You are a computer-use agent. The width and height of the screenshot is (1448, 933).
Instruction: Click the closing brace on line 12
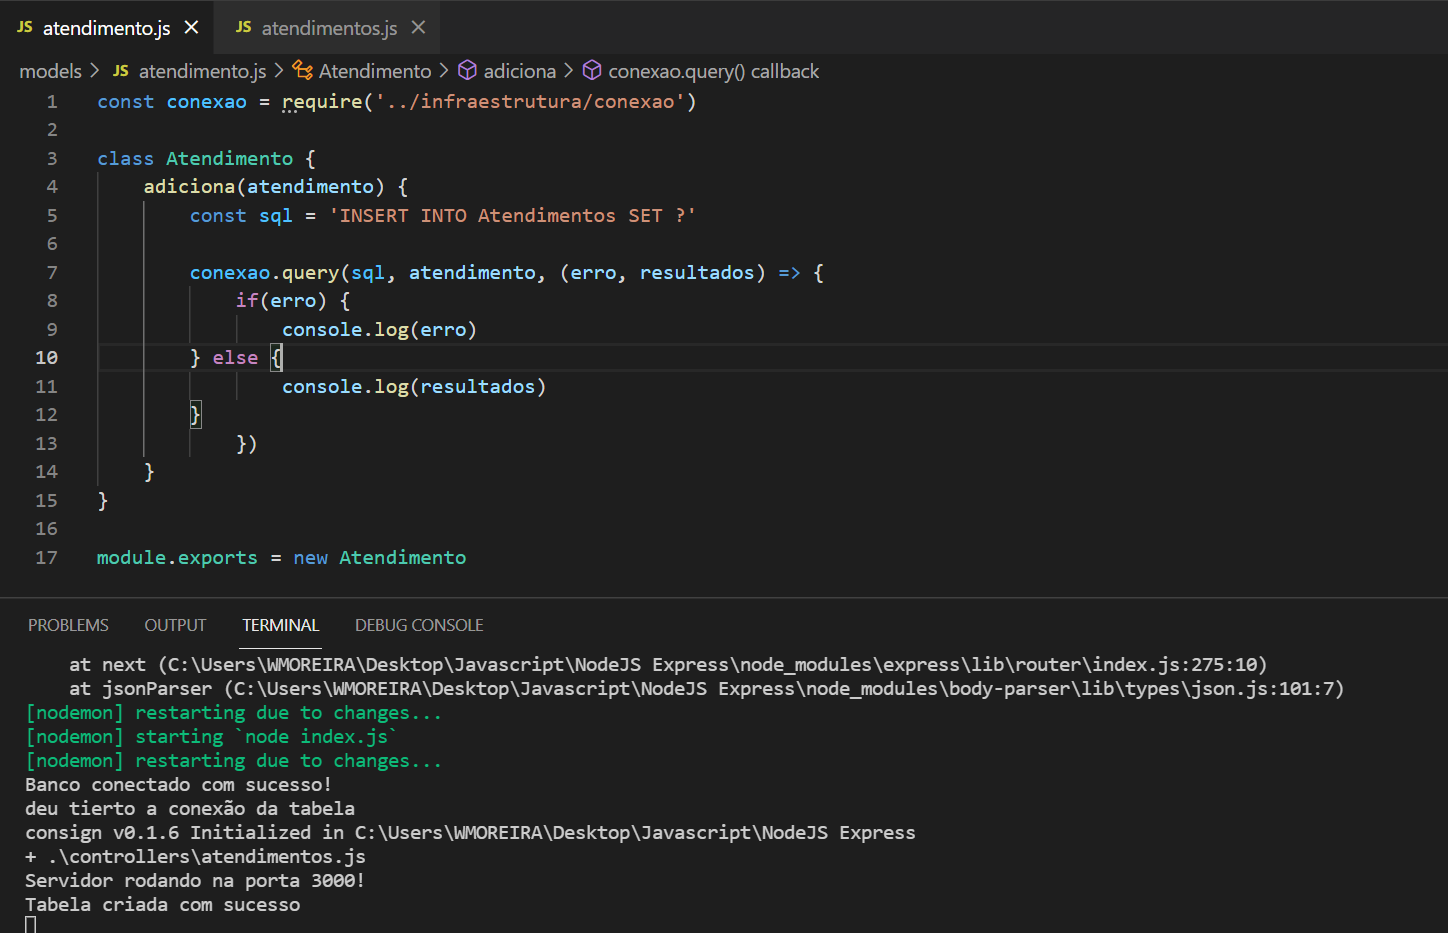coord(196,415)
